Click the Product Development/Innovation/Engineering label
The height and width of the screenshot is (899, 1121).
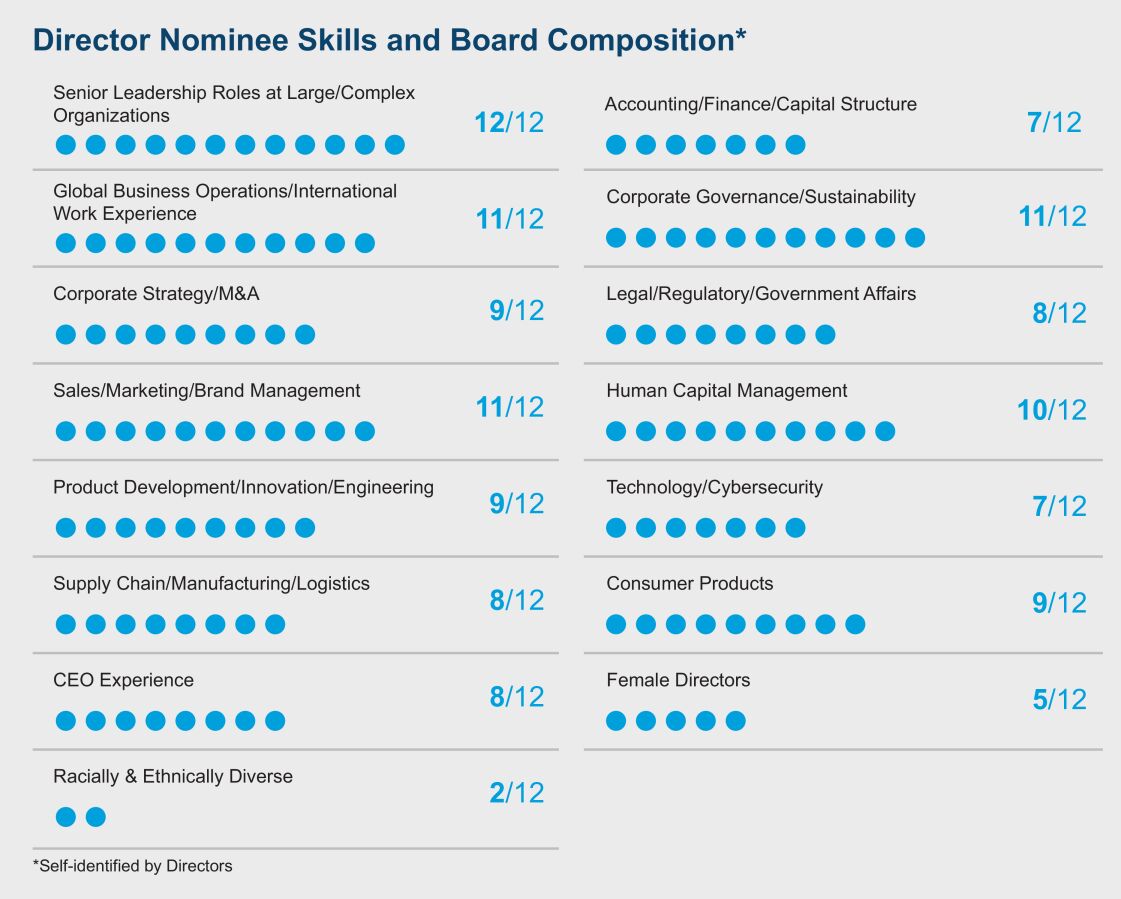click(x=243, y=488)
